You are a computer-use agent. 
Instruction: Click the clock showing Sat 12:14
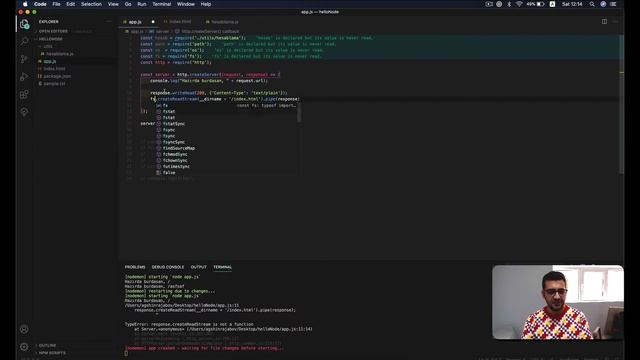tap(572, 4)
